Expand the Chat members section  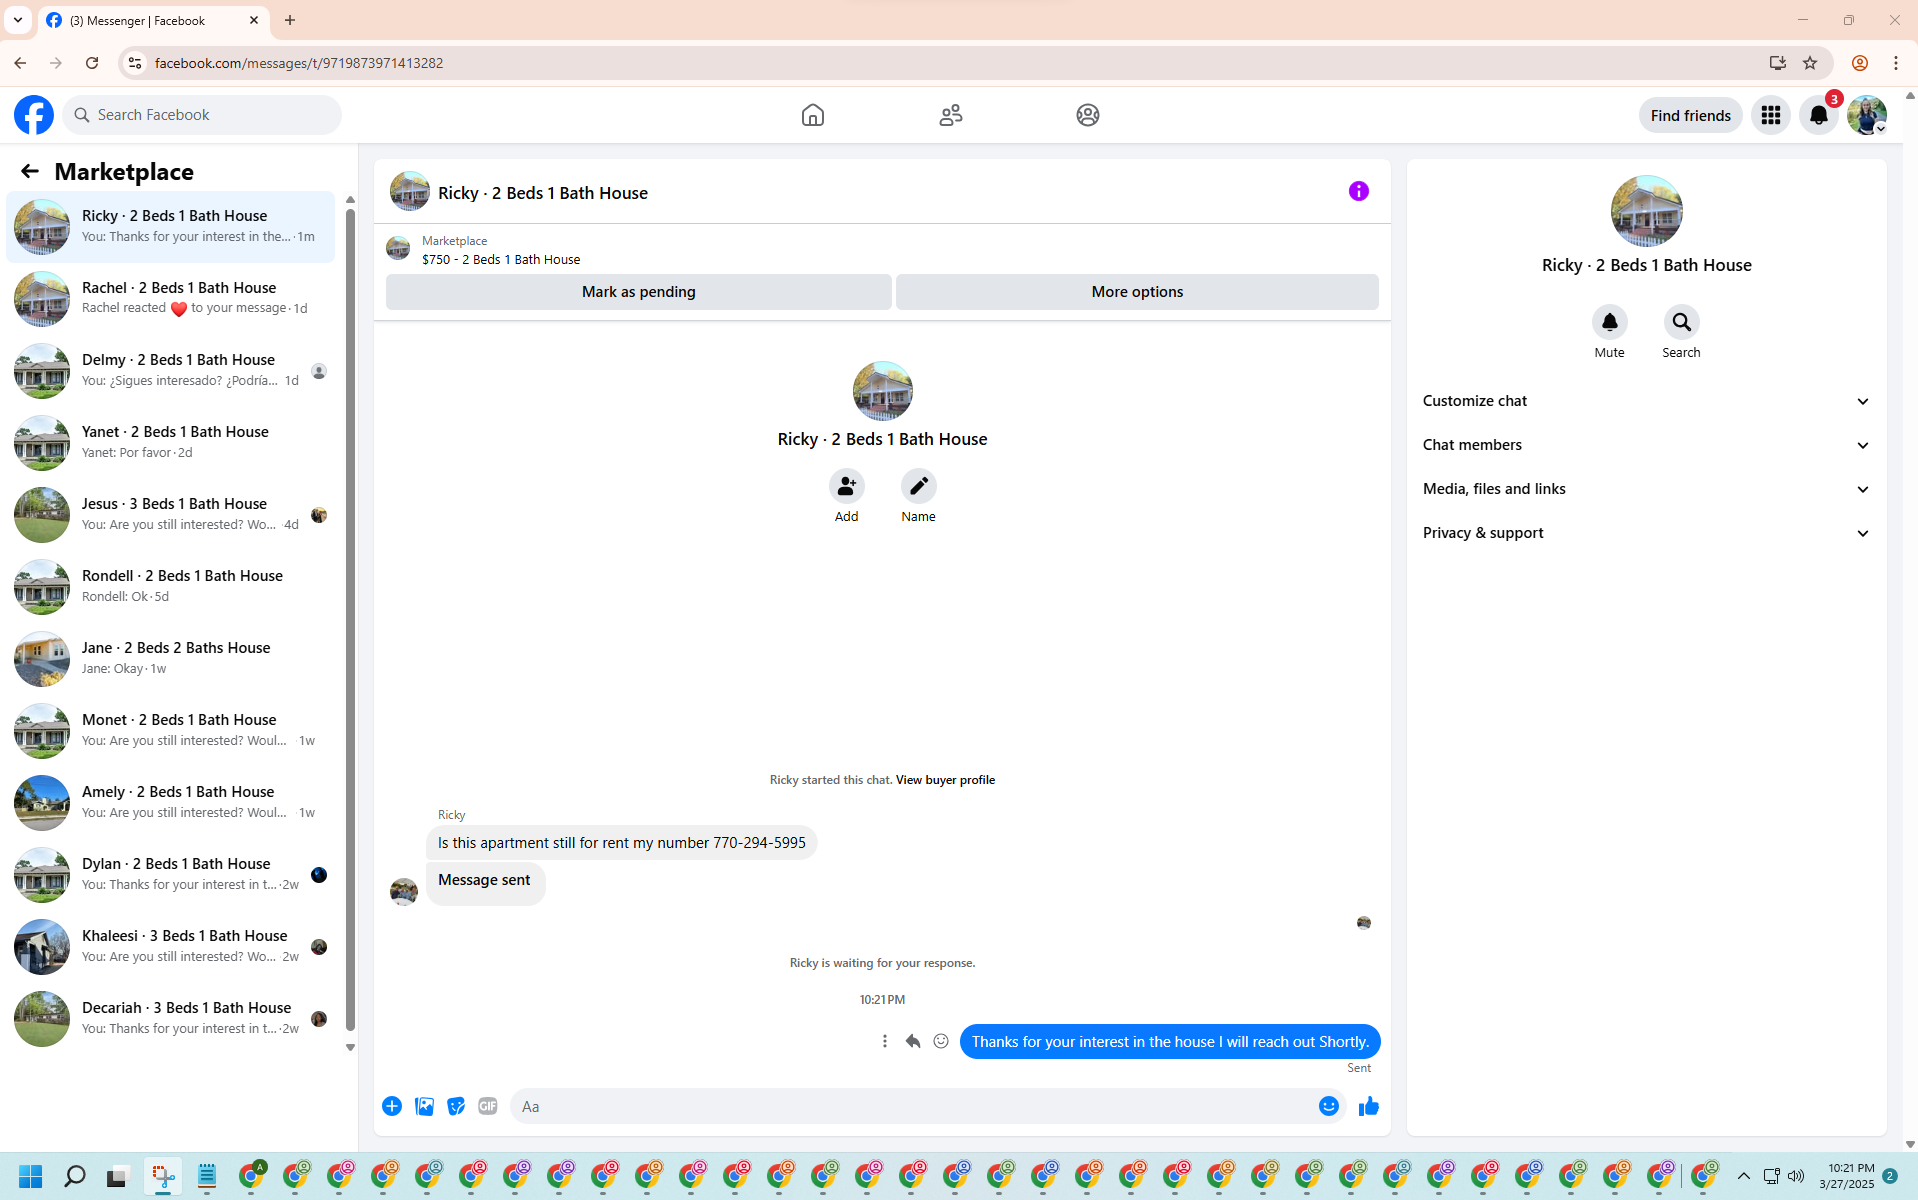[1647, 445]
